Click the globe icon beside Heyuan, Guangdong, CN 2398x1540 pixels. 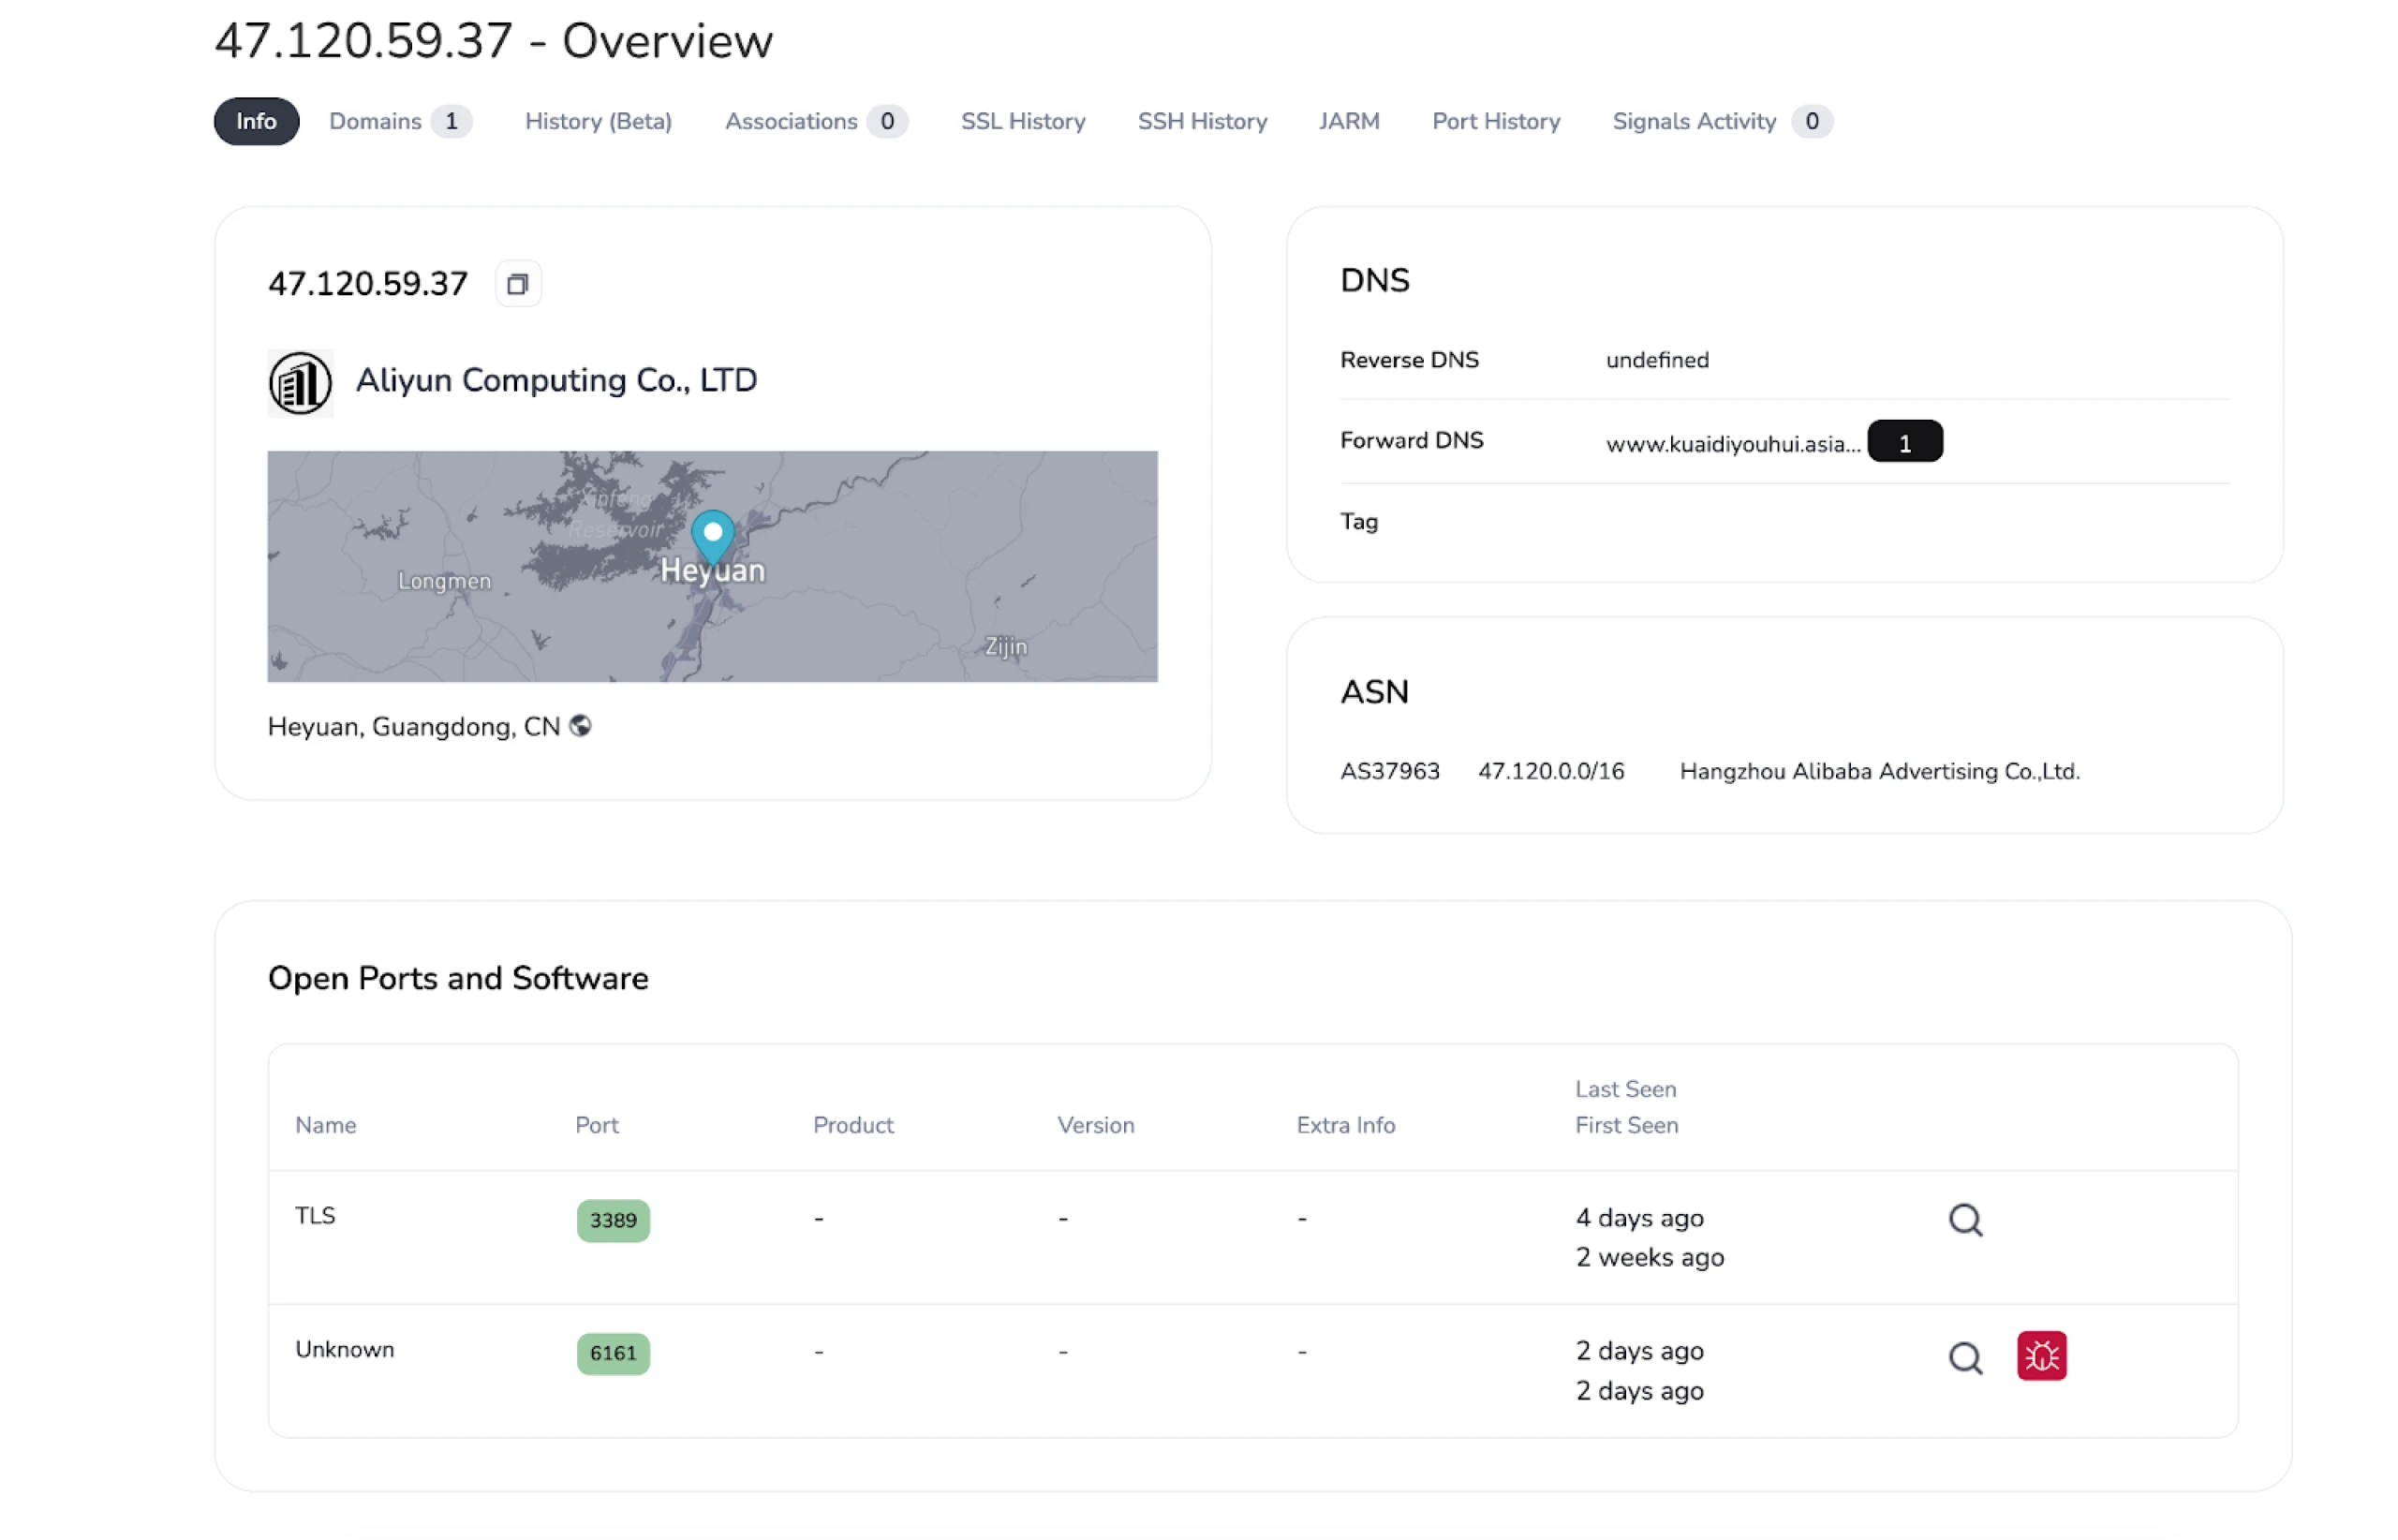[x=580, y=725]
